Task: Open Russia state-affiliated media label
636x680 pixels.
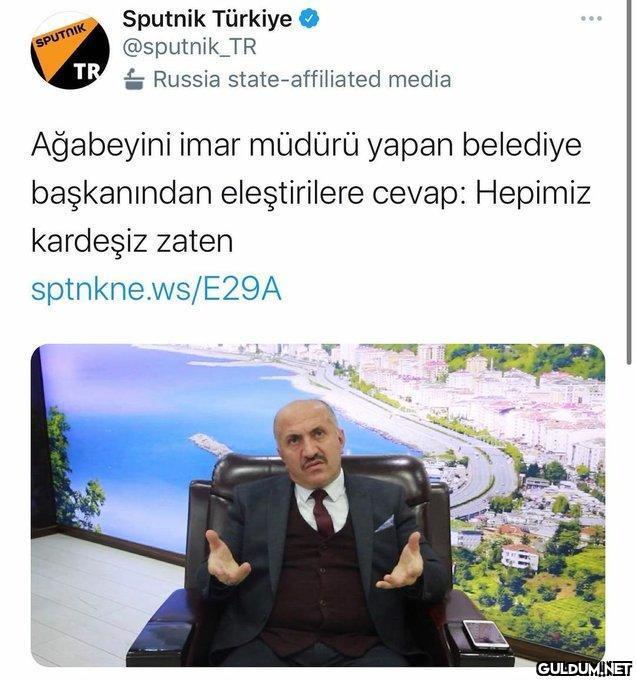Action: (x=302, y=79)
